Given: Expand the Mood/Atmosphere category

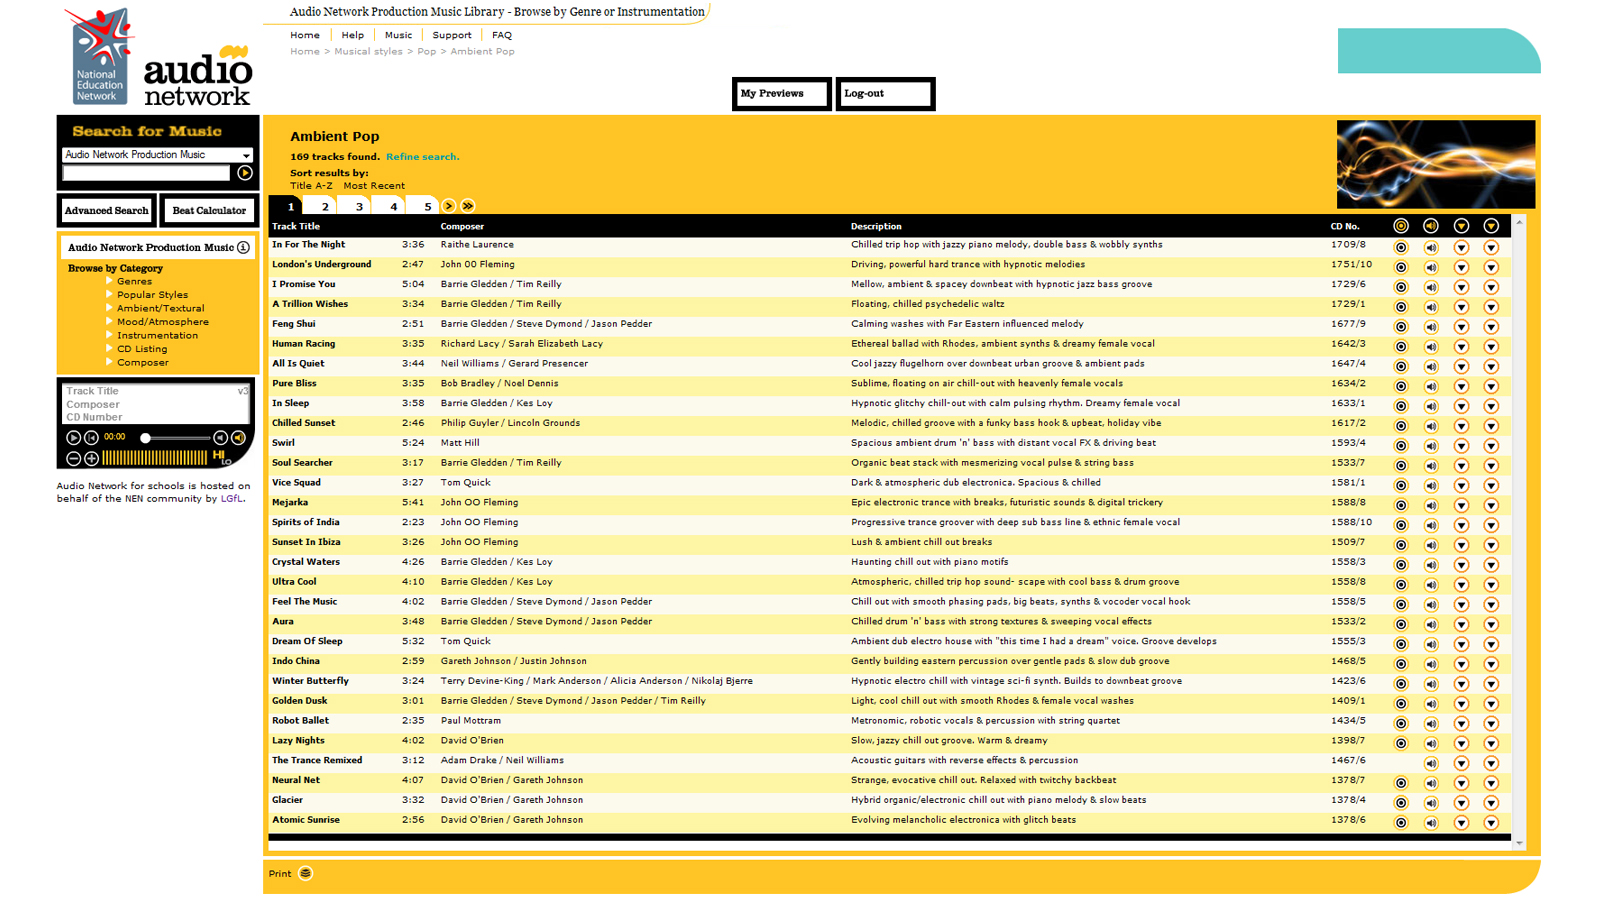Looking at the screenshot, I should click(x=162, y=322).
